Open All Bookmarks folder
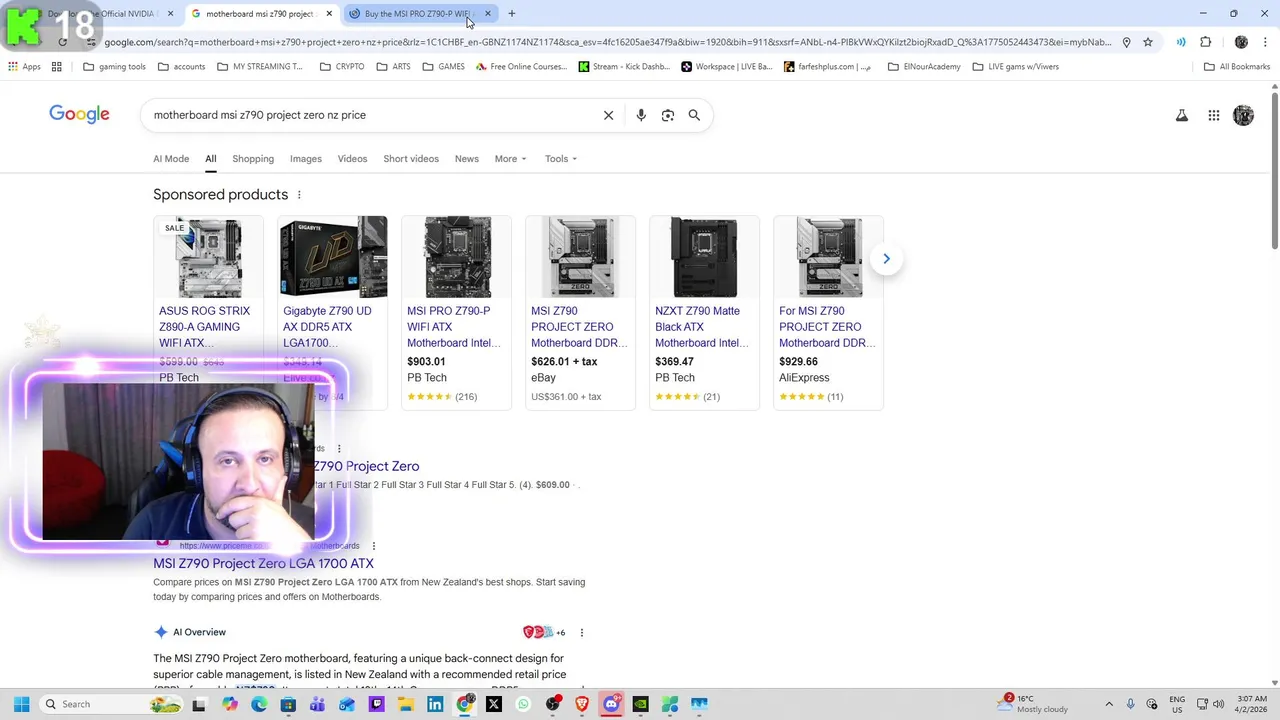Screen dimensions: 1280x720 click(1237, 67)
